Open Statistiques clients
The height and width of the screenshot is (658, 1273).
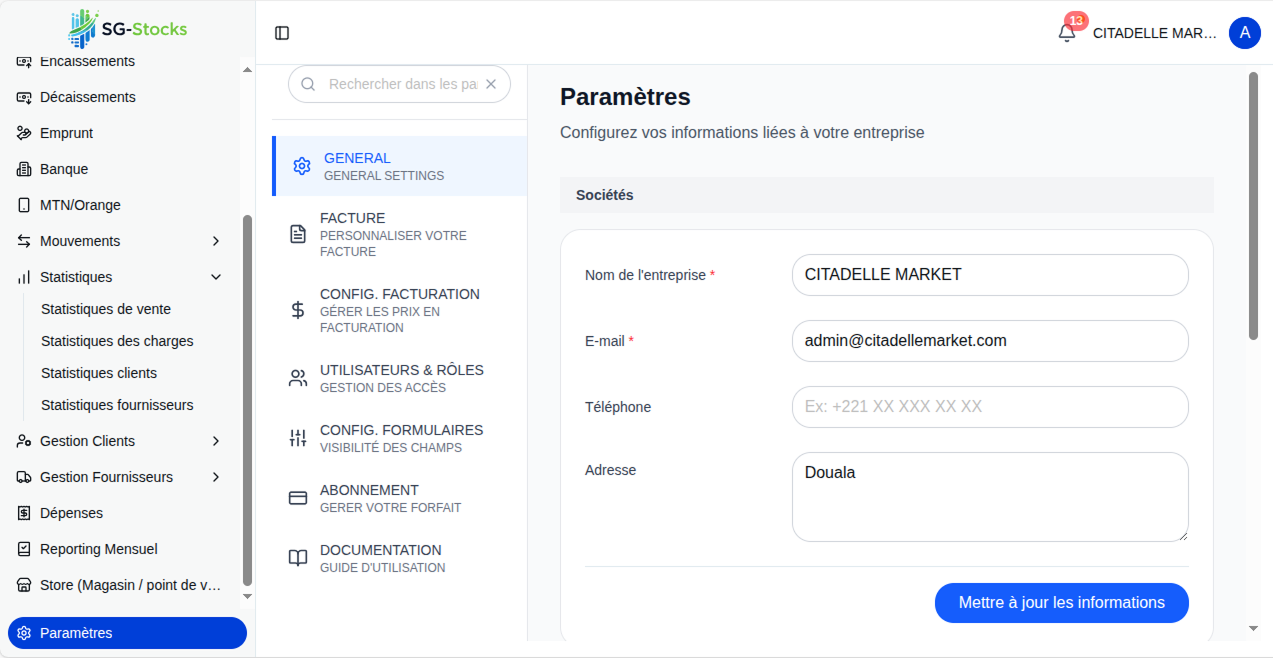[99, 373]
